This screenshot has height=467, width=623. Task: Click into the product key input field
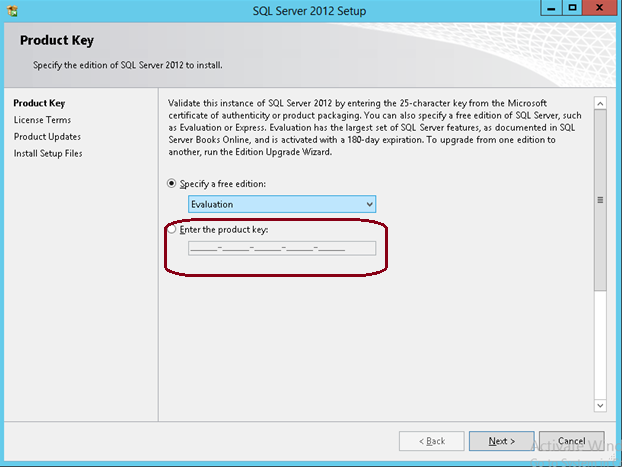coord(282,248)
